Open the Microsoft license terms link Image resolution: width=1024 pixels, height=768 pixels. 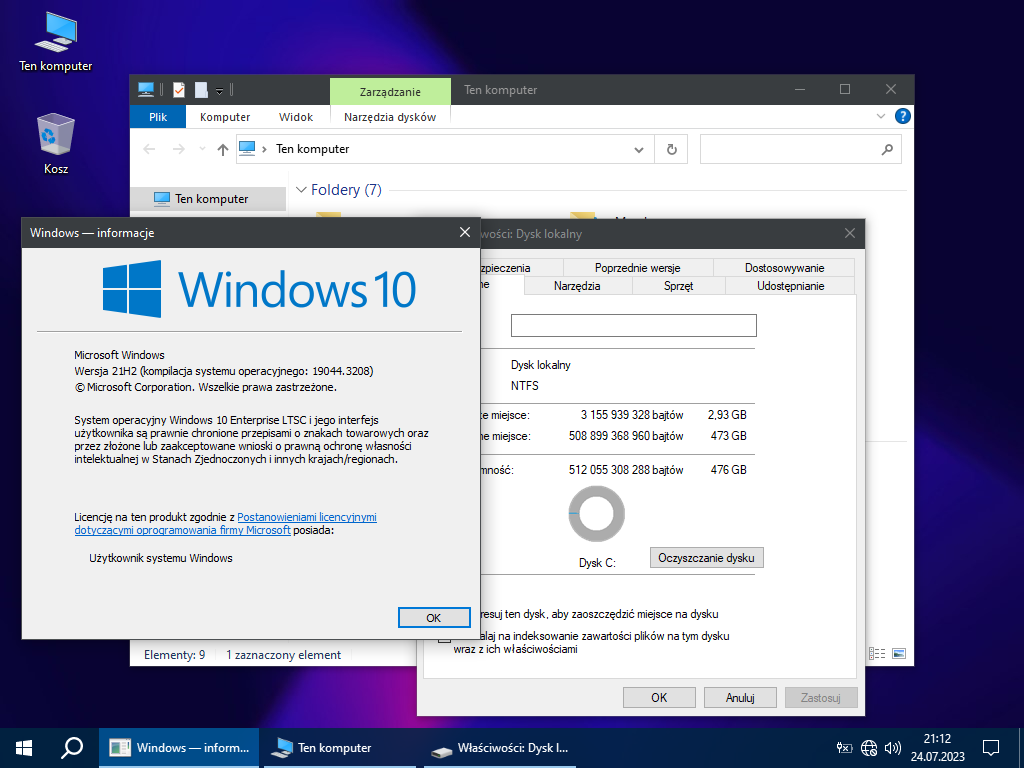pos(306,517)
